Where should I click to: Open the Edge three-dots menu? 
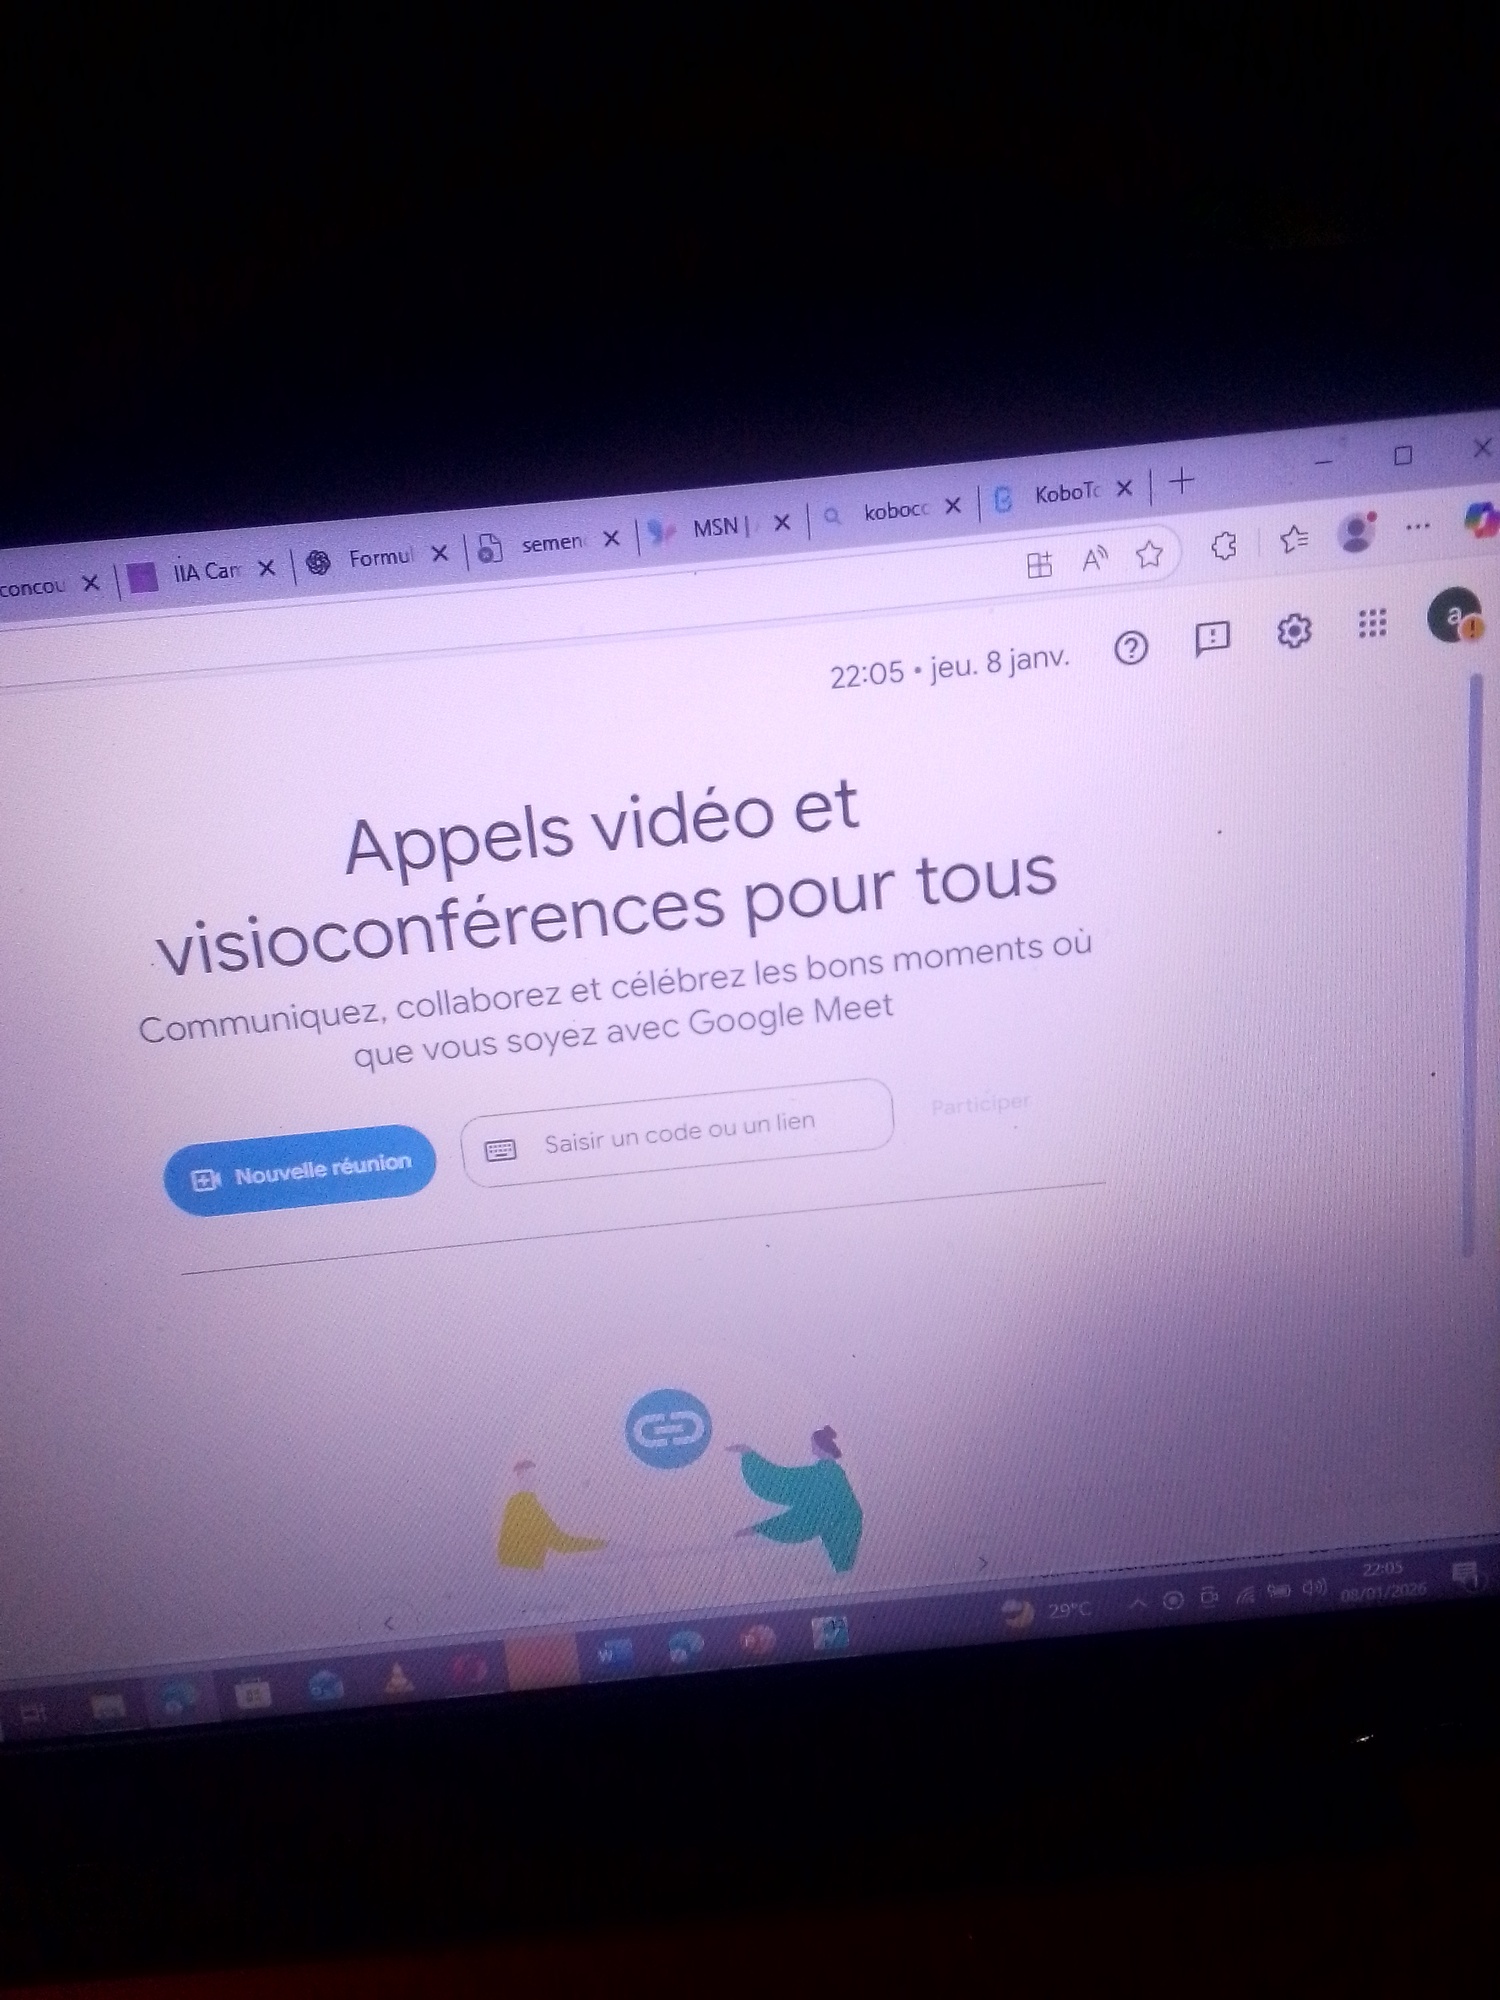pos(1417,527)
